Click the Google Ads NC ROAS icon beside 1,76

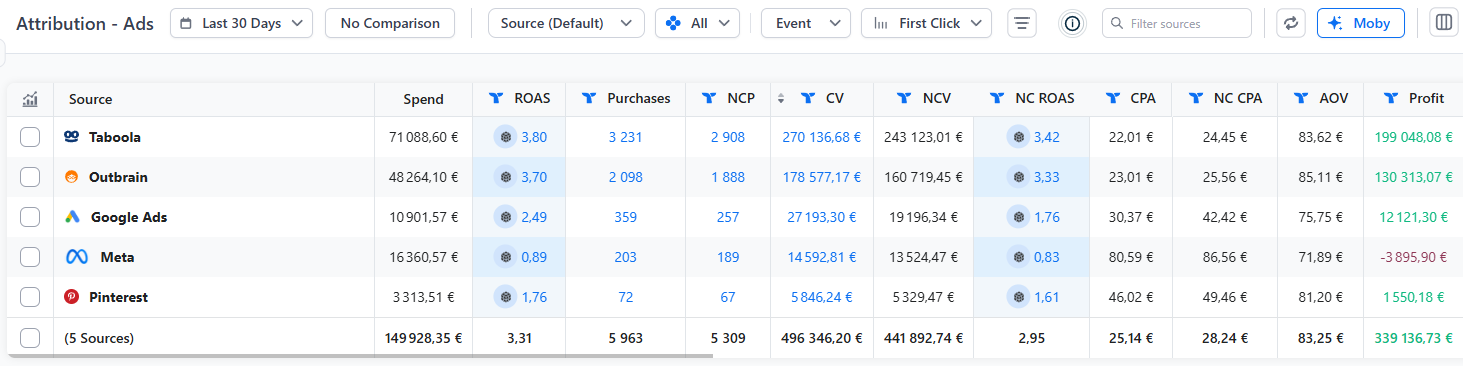(1018, 217)
